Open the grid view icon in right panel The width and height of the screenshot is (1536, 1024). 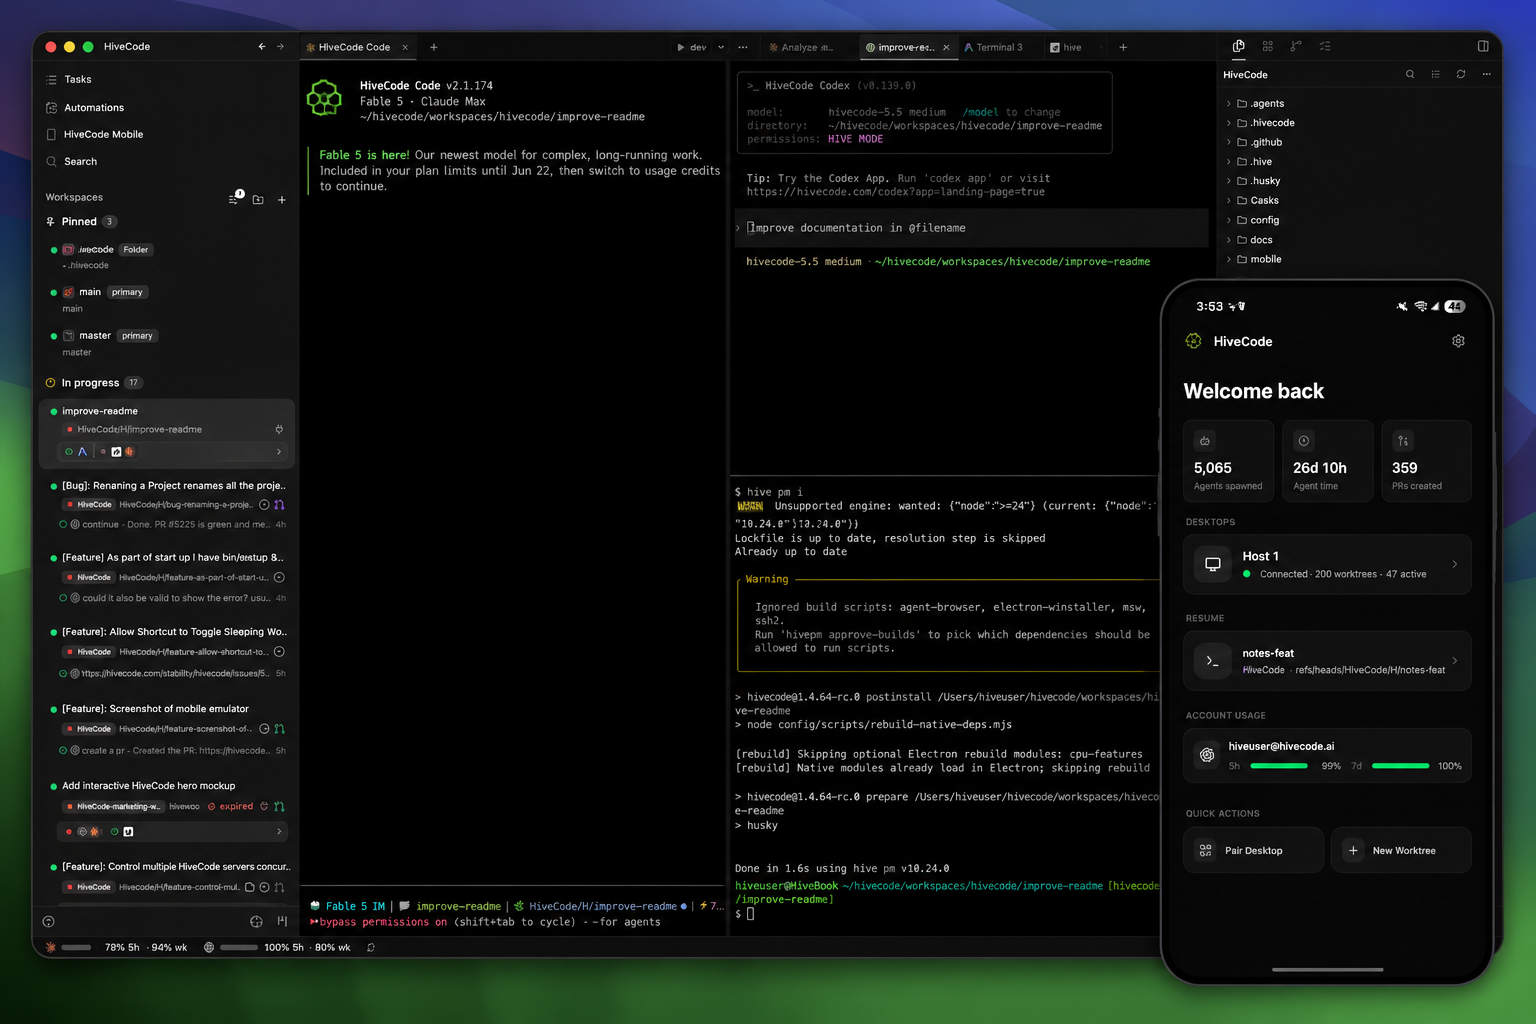pyautogui.click(x=1267, y=46)
